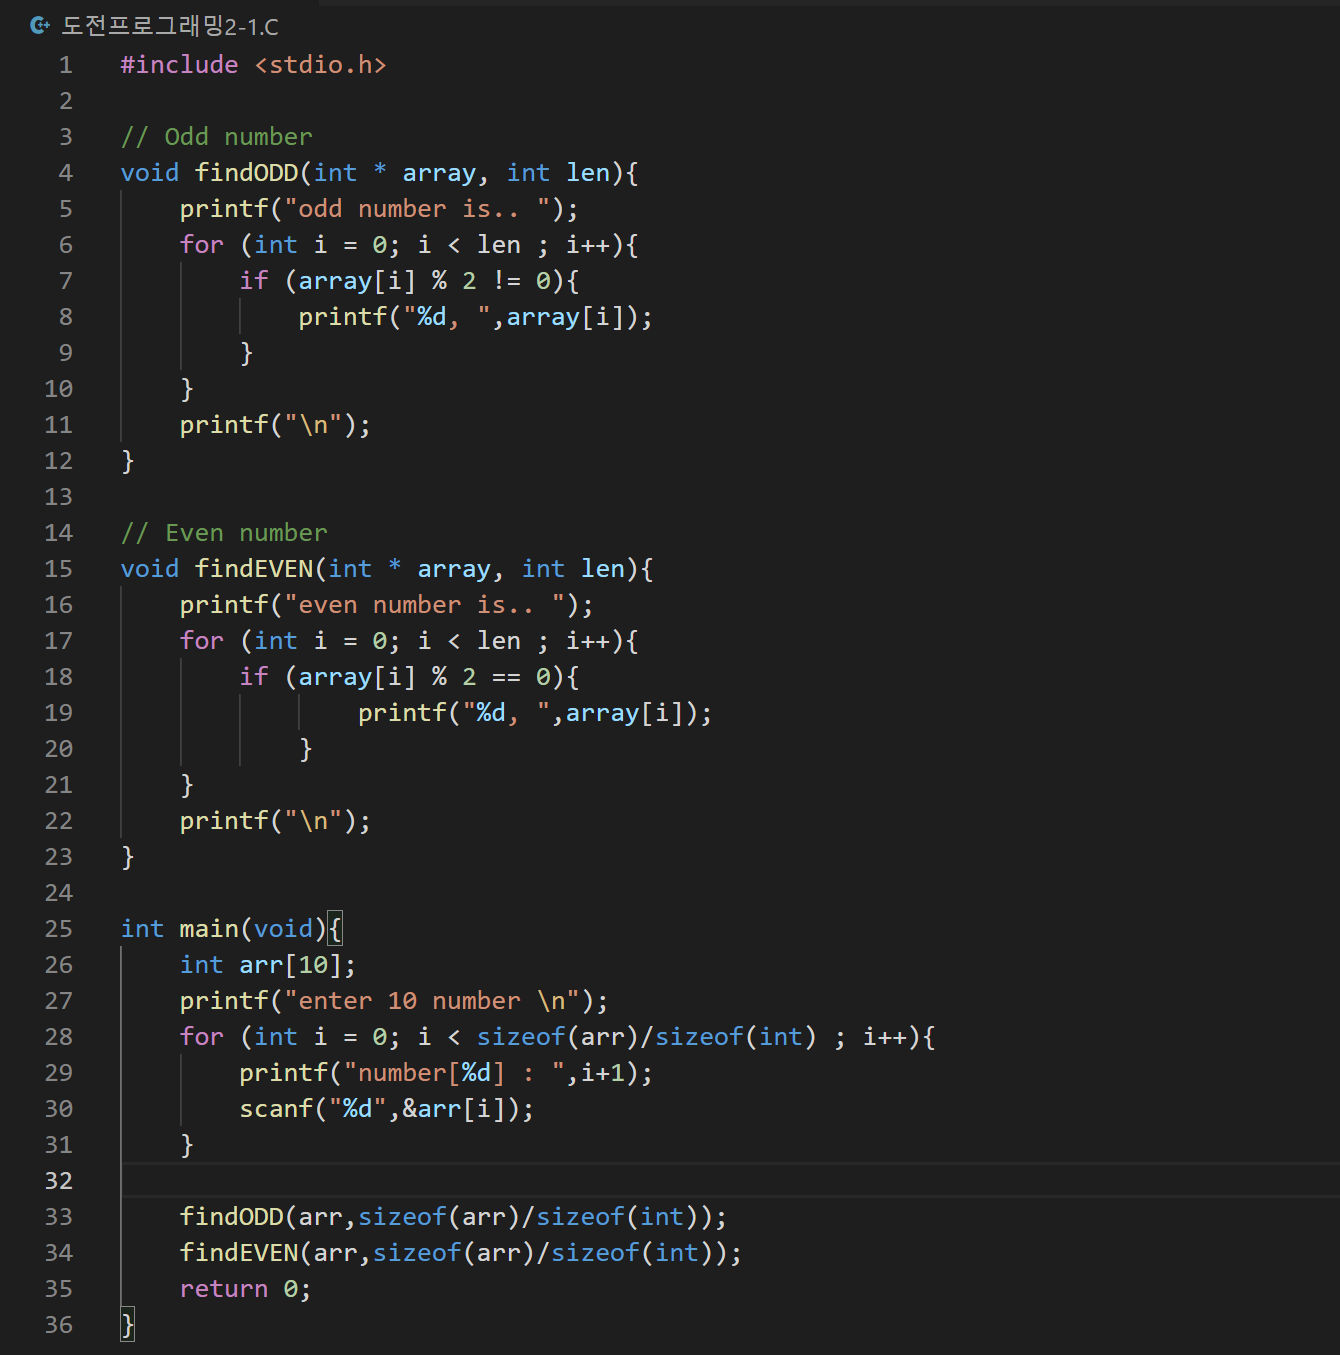Screen dimensions: 1340x1355
Task: Click 'void' keyword on line 15
Action: tap(150, 569)
